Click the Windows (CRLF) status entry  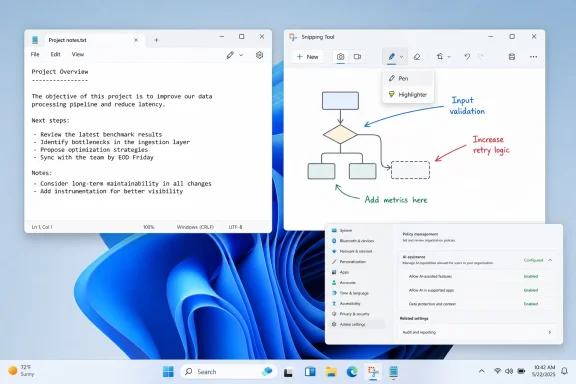click(x=195, y=227)
